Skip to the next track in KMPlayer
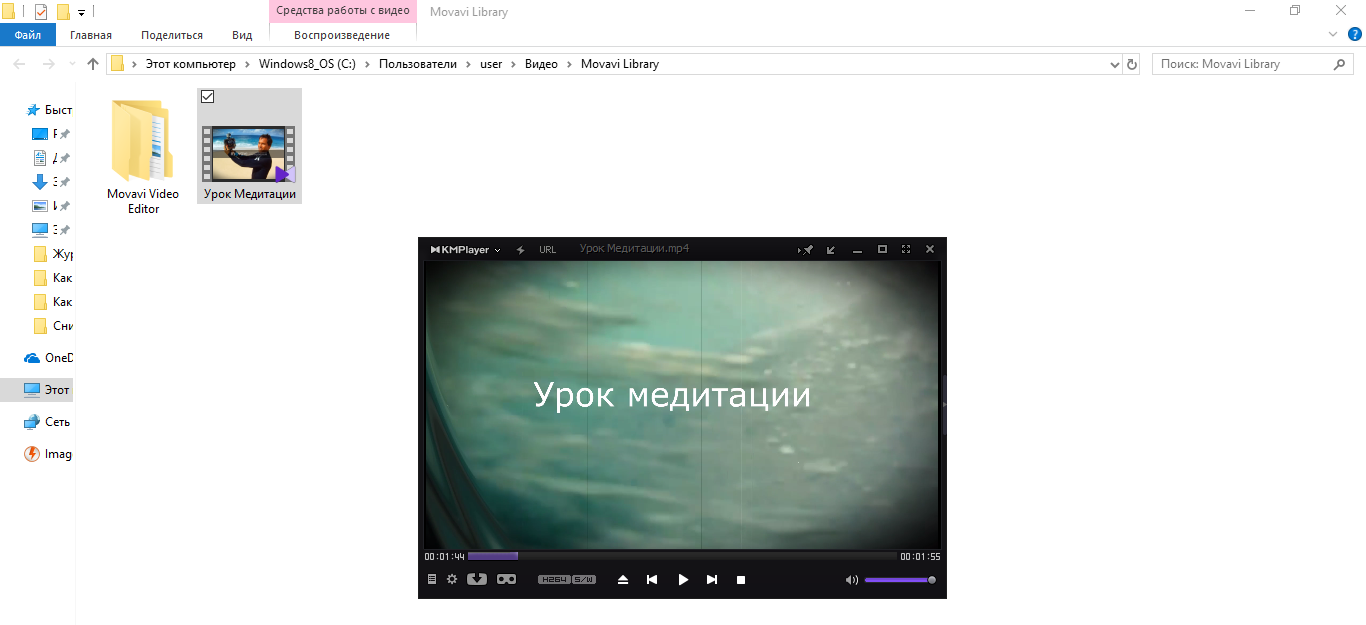The height and width of the screenshot is (625, 1366). pyautogui.click(x=712, y=579)
